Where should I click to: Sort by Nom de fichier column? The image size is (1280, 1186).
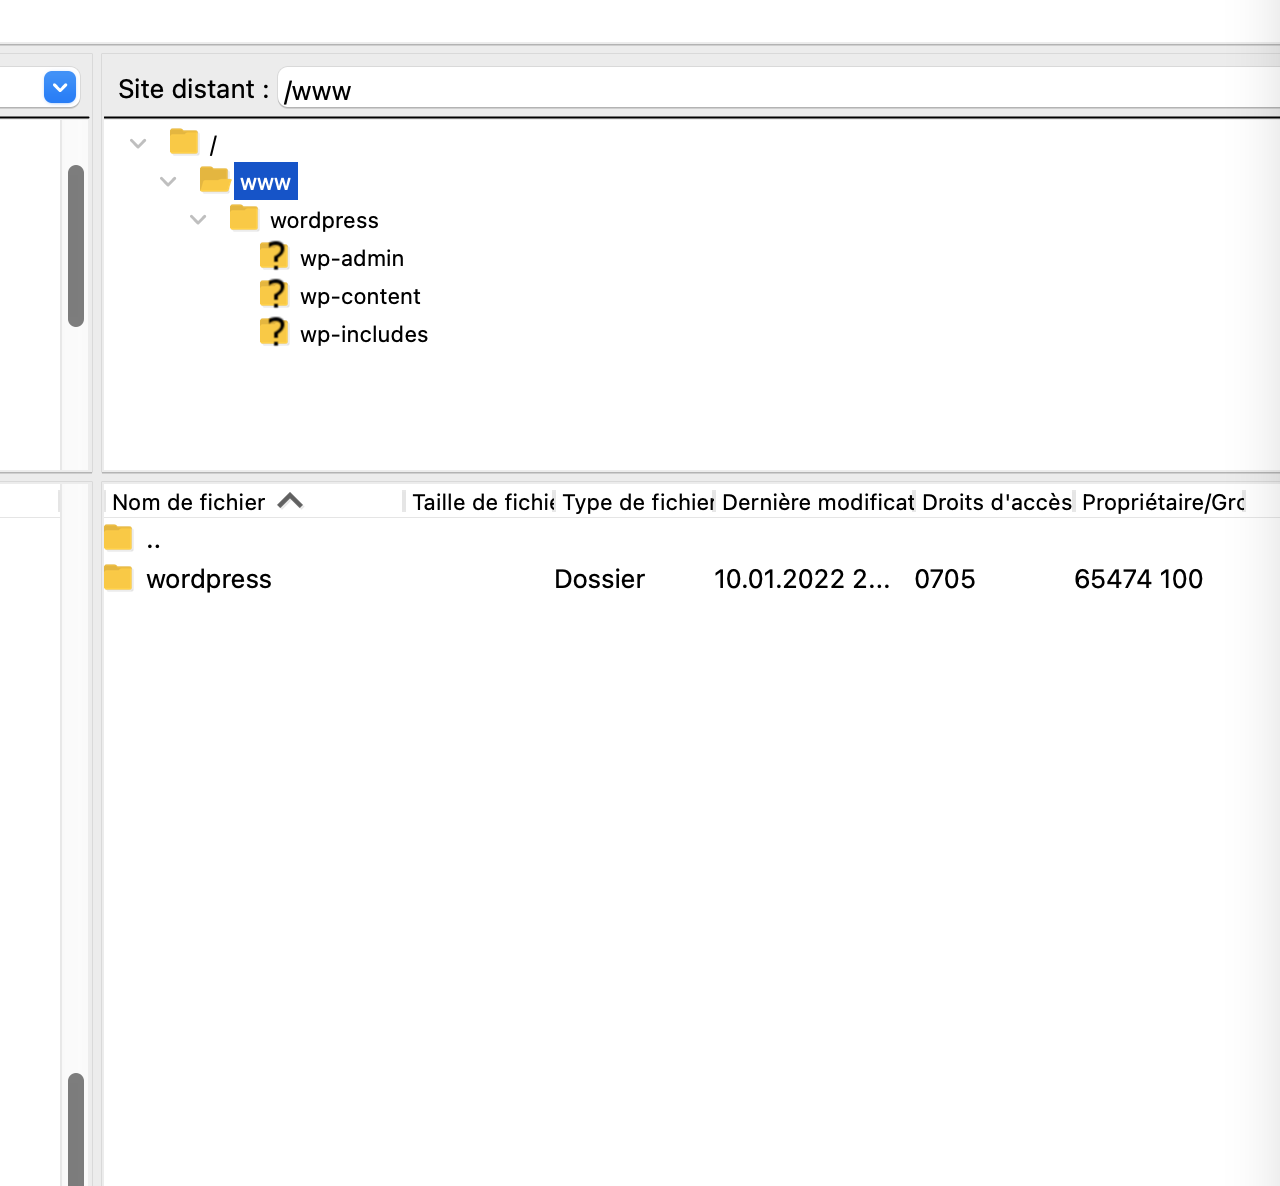pos(190,502)
